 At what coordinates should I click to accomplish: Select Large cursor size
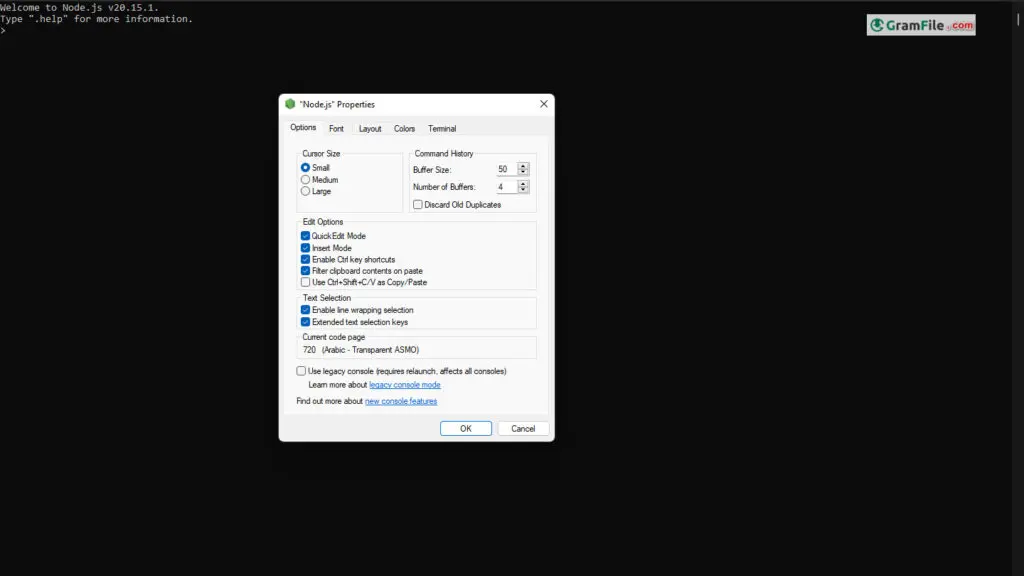[x=305, y=191]
